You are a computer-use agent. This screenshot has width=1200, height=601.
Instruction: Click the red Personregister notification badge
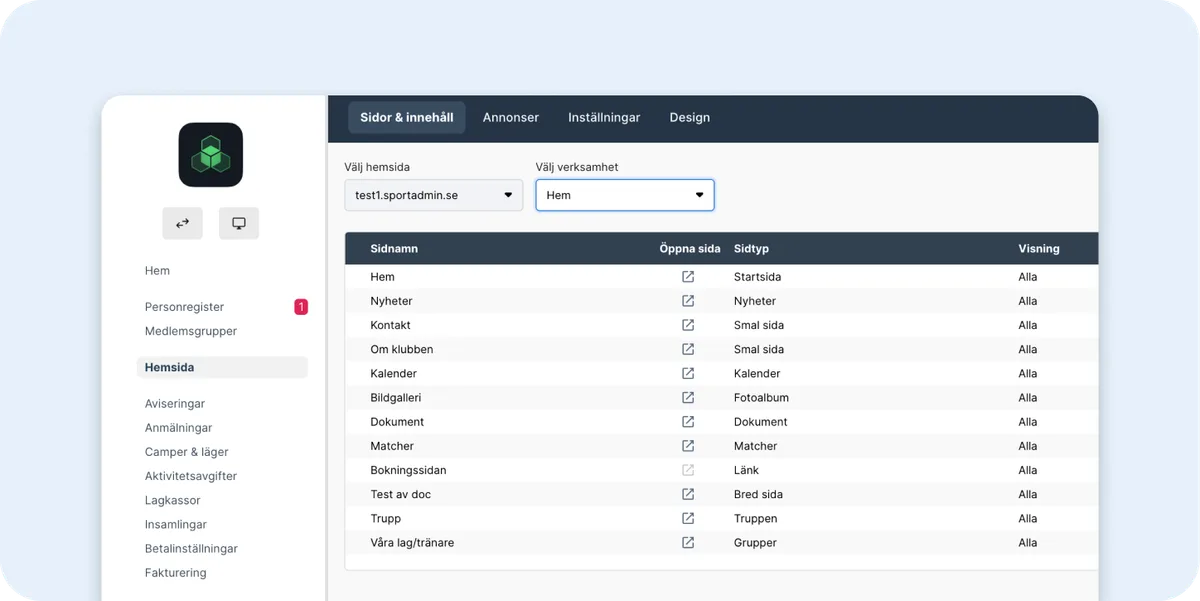(301, 307)
